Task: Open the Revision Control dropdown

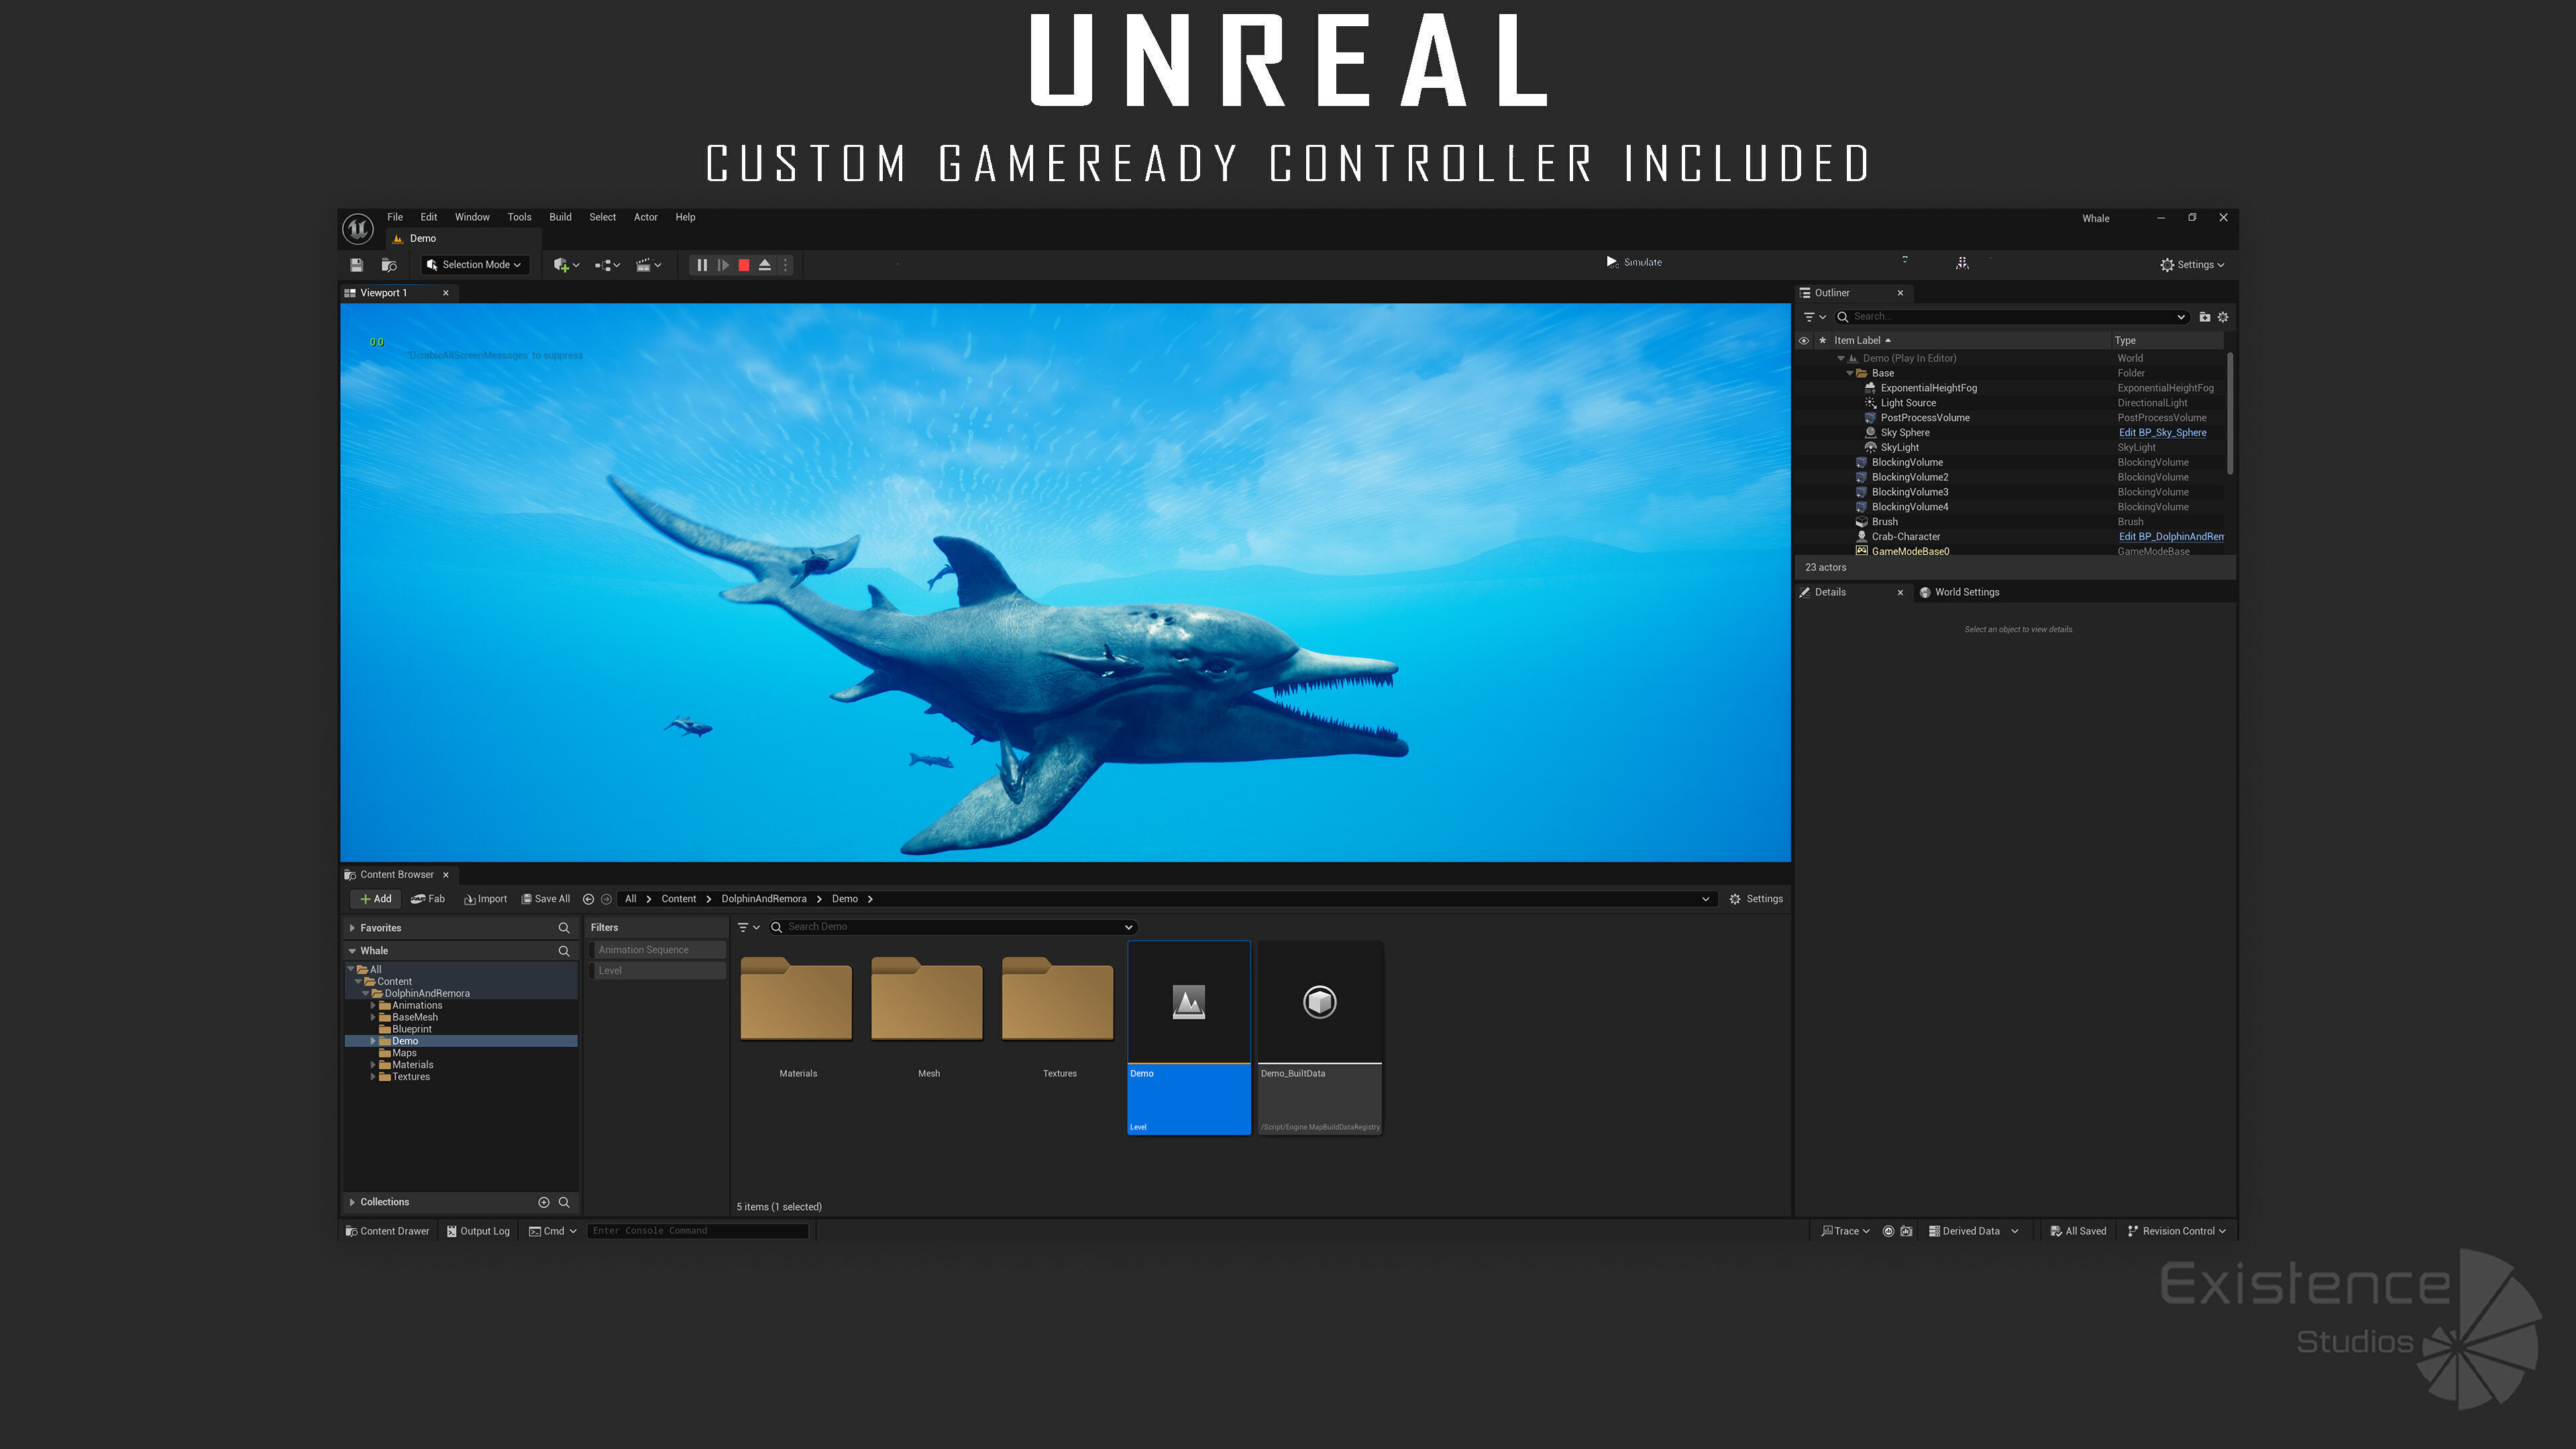Action: 2176,1231
